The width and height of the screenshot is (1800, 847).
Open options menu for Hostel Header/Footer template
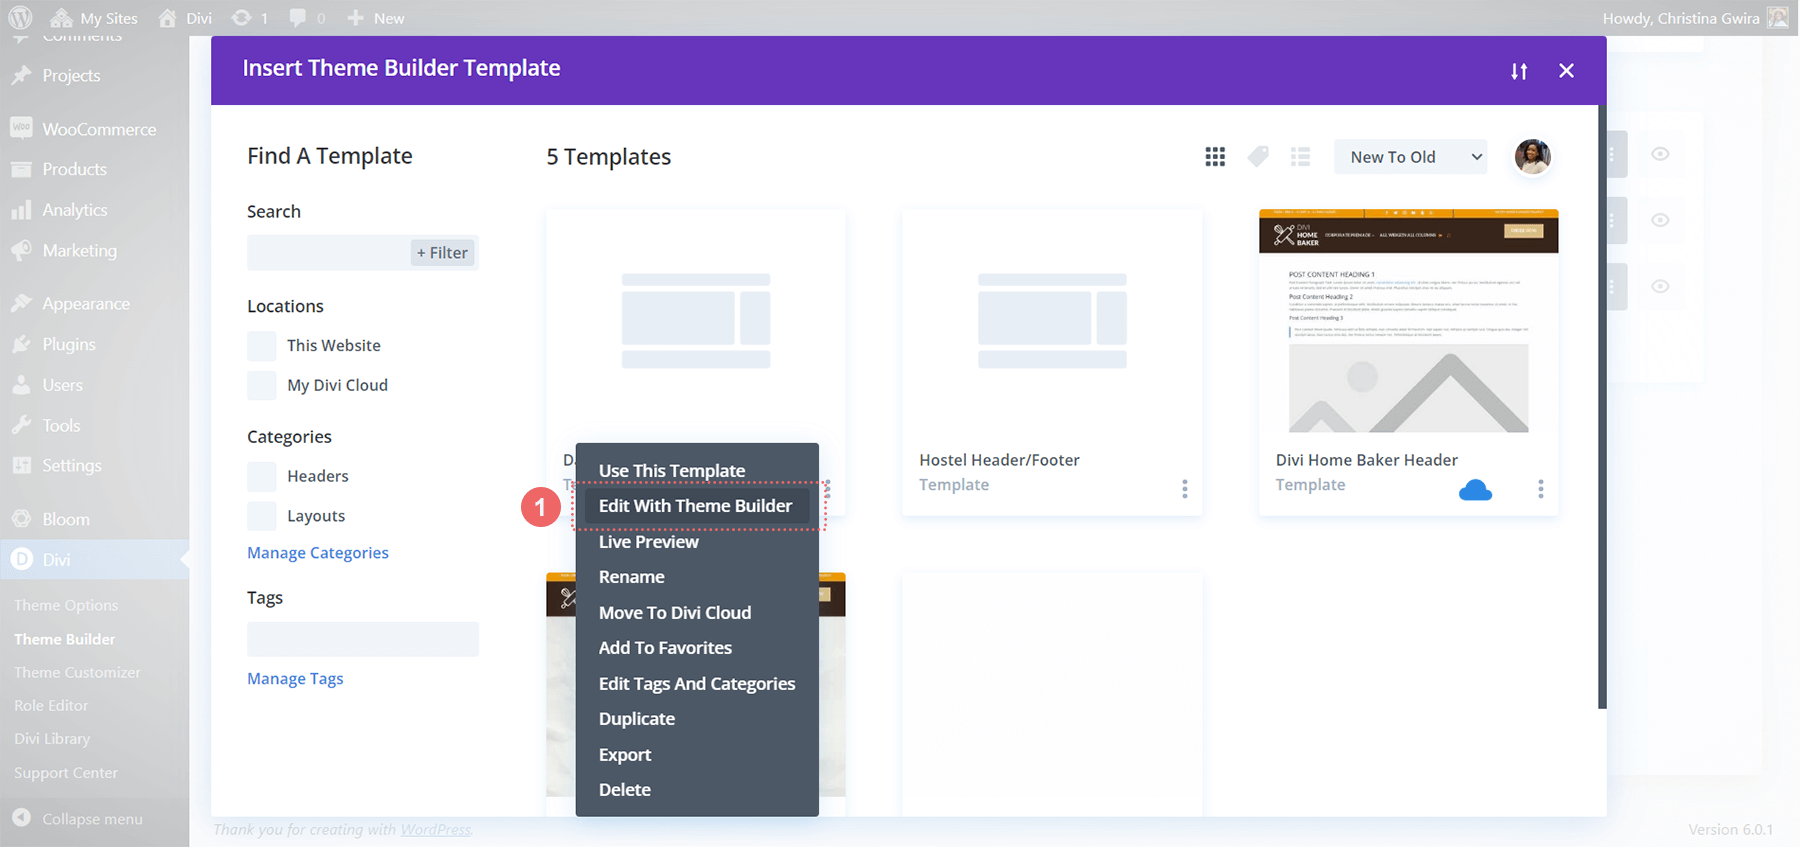pos(1185,489)
